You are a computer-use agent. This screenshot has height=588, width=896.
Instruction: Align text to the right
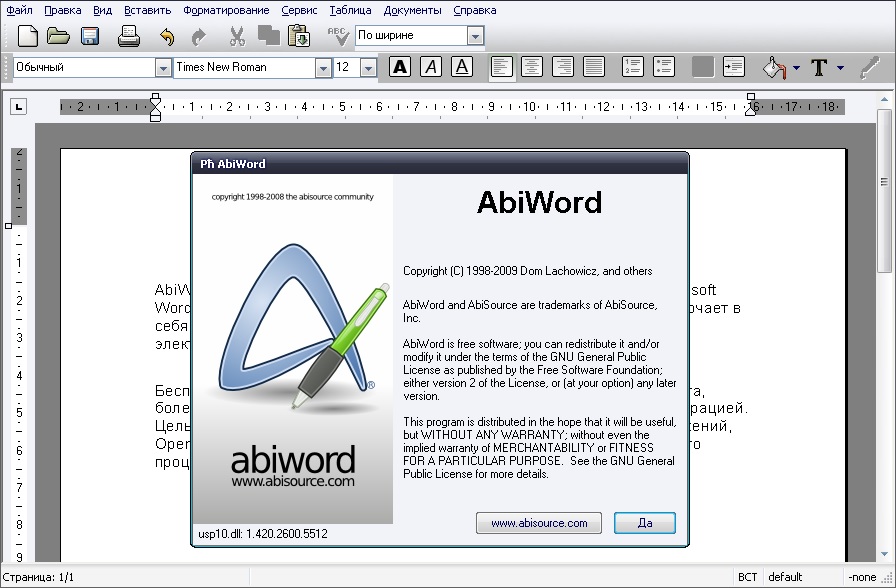563,67
